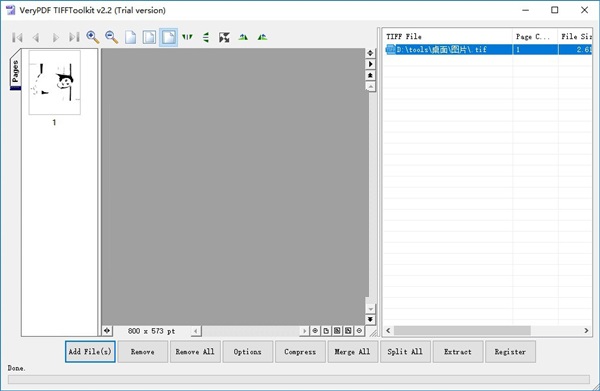Click the Split All button
The width and height of the screenshot is (600, 391).
405,352
